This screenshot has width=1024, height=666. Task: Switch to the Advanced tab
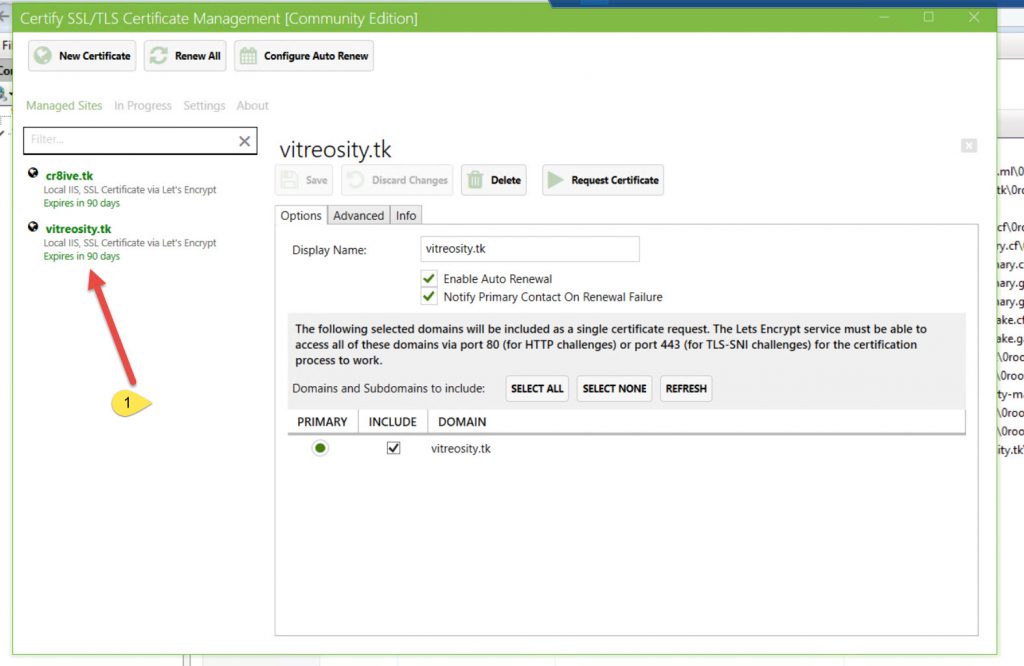click(x=358, y=215)
